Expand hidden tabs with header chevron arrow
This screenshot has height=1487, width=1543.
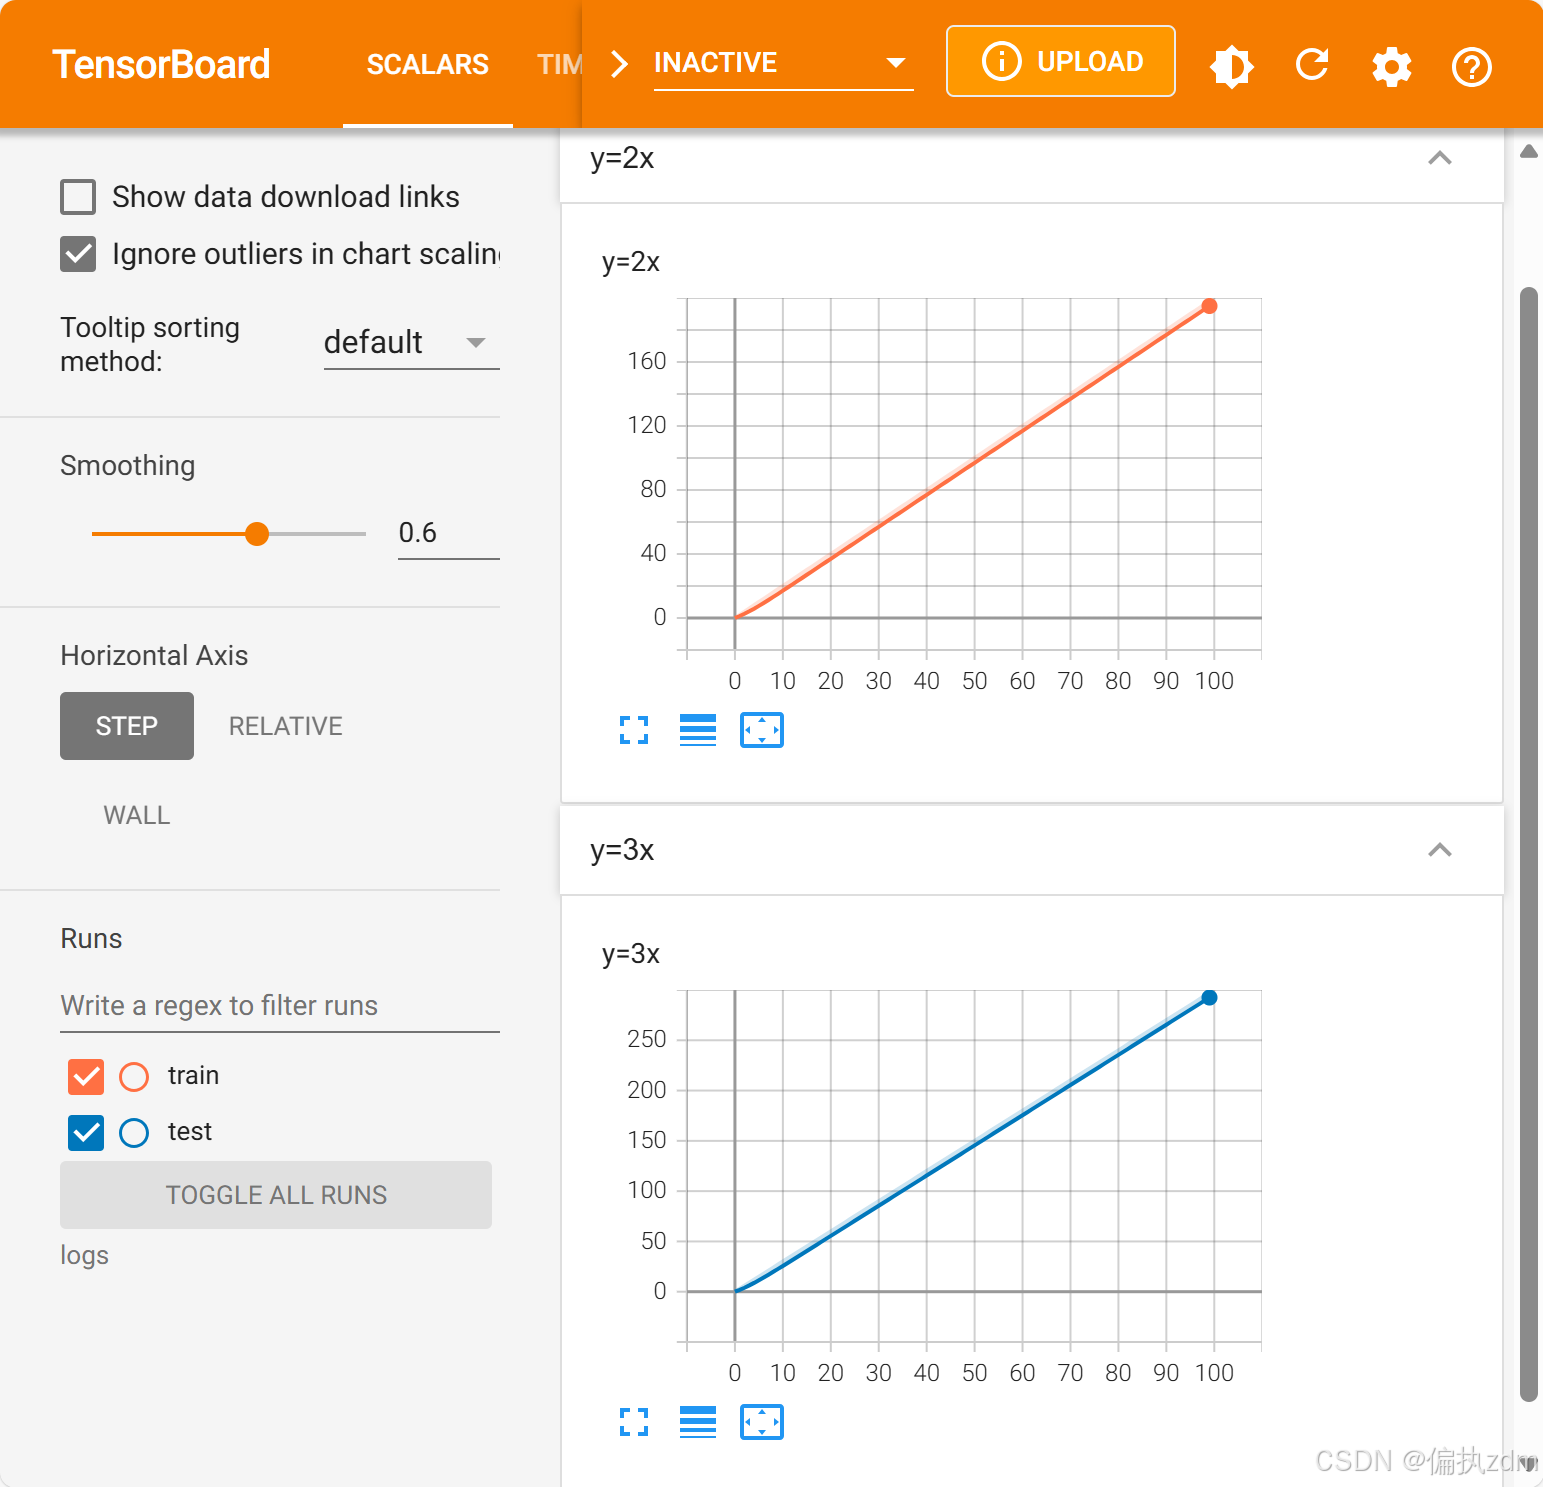tap(620, 64)
